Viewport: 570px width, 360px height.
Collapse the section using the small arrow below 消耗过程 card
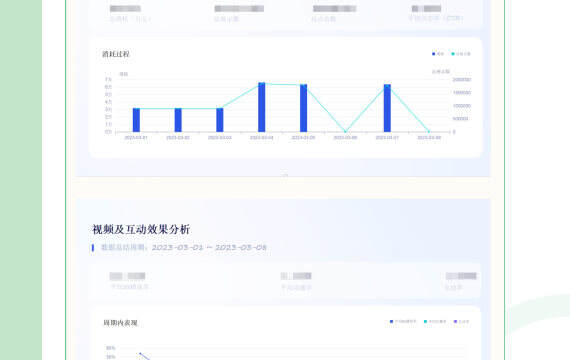click(x=285, y=175)
